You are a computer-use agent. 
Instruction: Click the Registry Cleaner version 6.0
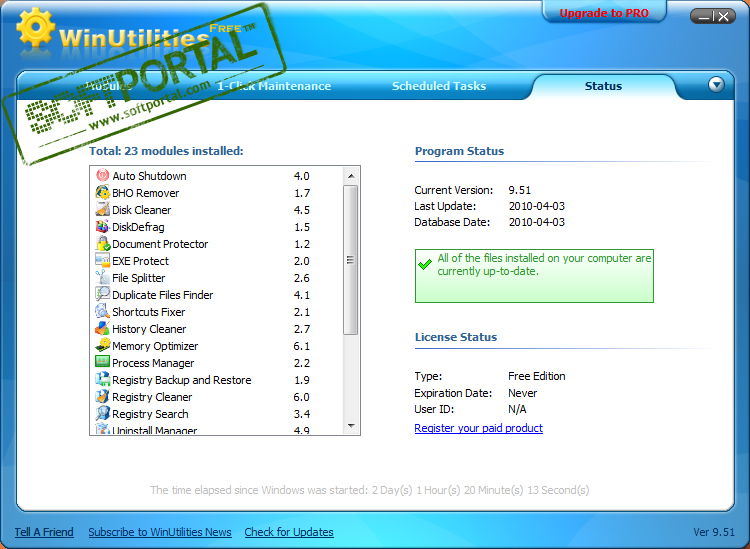point(302,397)
